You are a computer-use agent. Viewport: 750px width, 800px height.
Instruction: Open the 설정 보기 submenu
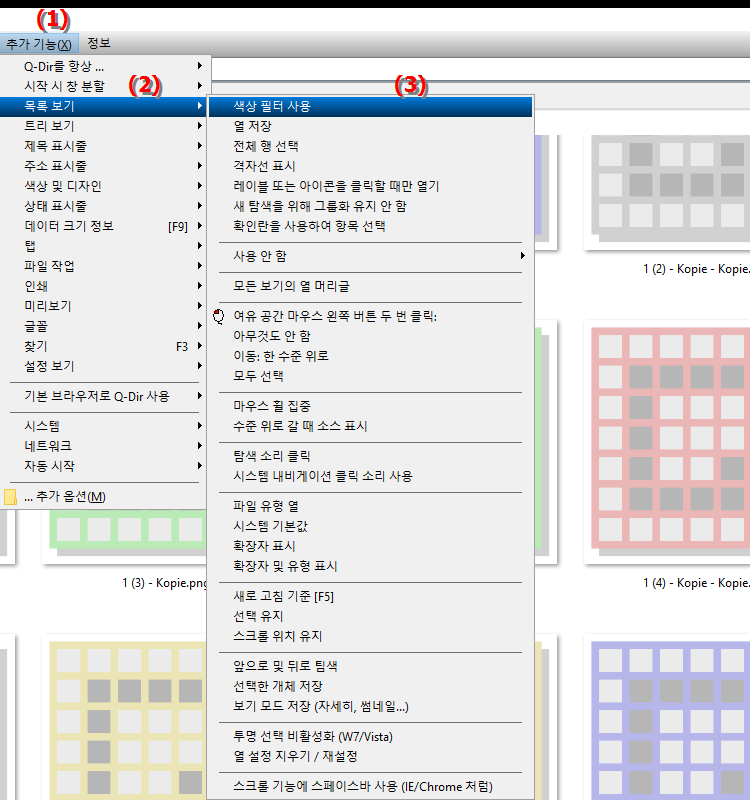(x=105, y=366)
